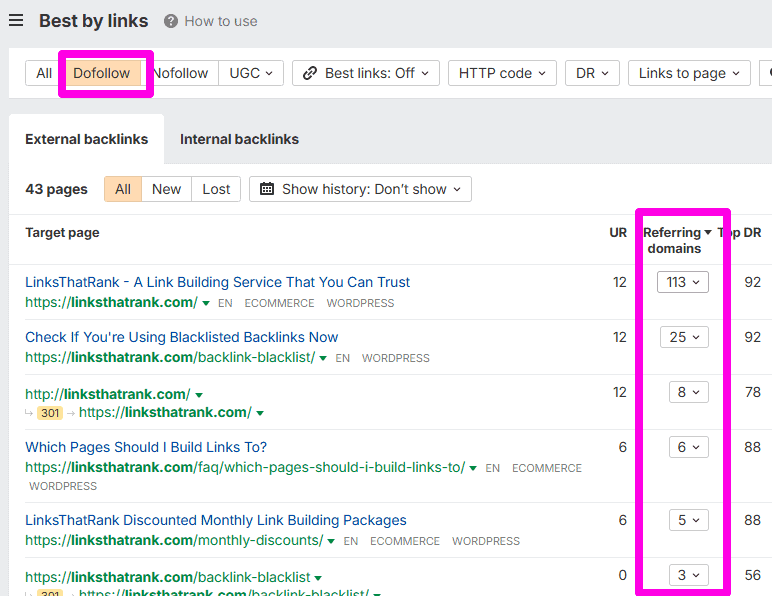Open LinksThatRank Discounted Monthly Link Building Packages
This screenshot has width=772, height=596.
tap(216, 520)
